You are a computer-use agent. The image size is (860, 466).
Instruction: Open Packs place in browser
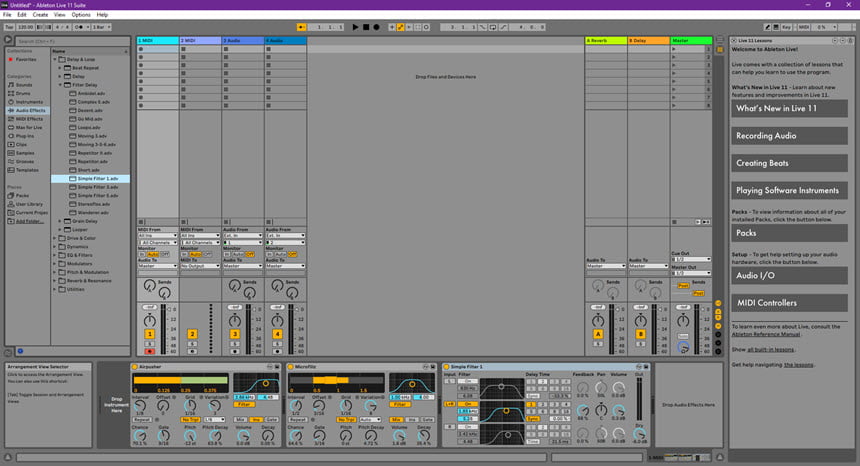[22, 195]
